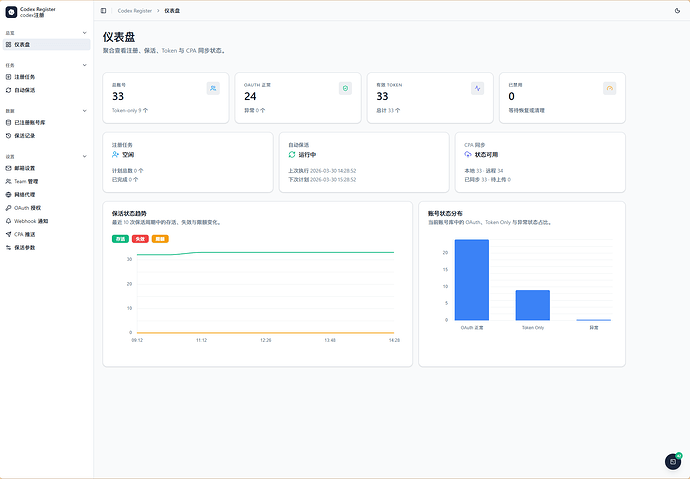
Task: Click the users icon on 总账号 card
Action: point(213,88)
